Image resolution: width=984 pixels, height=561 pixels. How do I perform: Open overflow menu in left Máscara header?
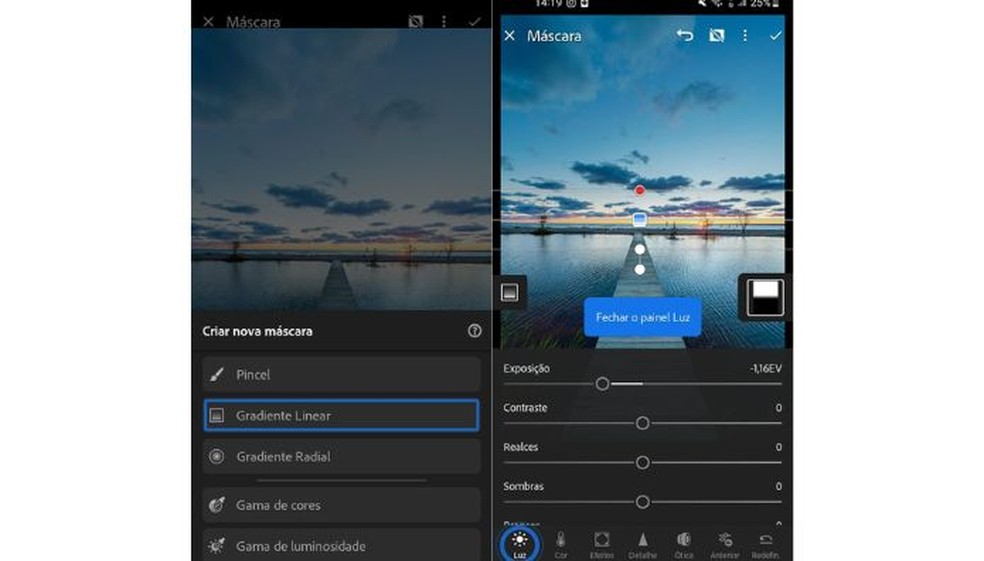[444, 22]
